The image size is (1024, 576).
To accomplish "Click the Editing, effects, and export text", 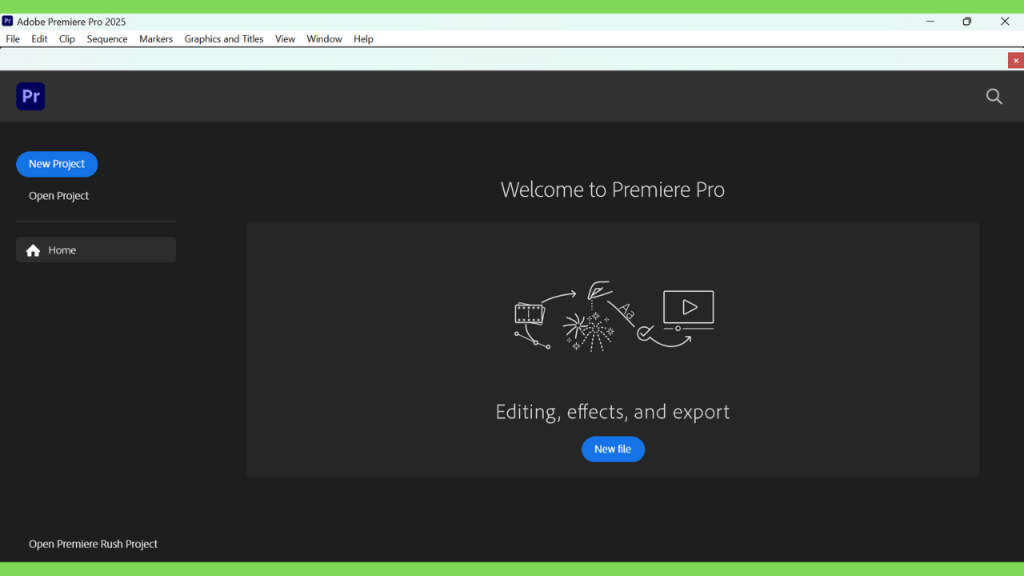I will (x=613, y=412).
